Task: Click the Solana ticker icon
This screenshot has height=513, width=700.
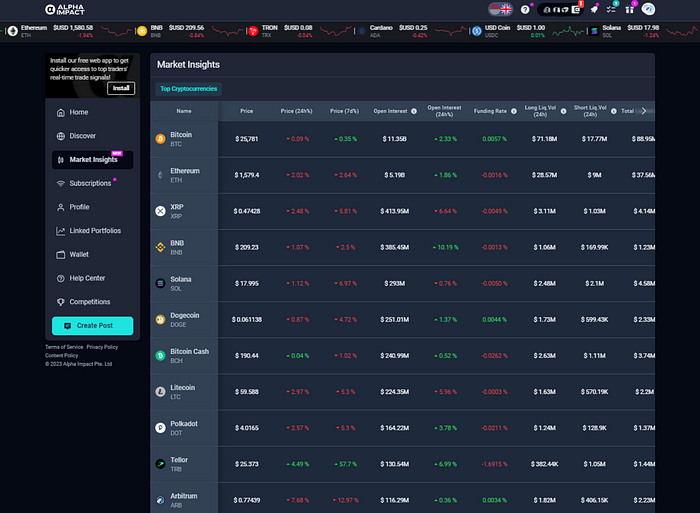Action: point(594,31)
